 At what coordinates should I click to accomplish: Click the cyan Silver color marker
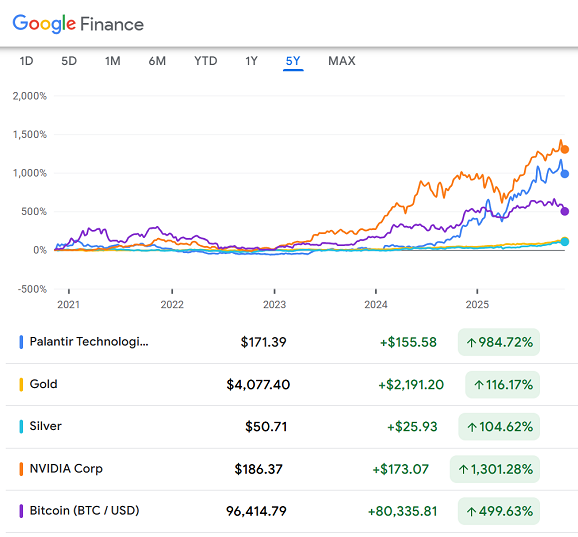point(21,427)
